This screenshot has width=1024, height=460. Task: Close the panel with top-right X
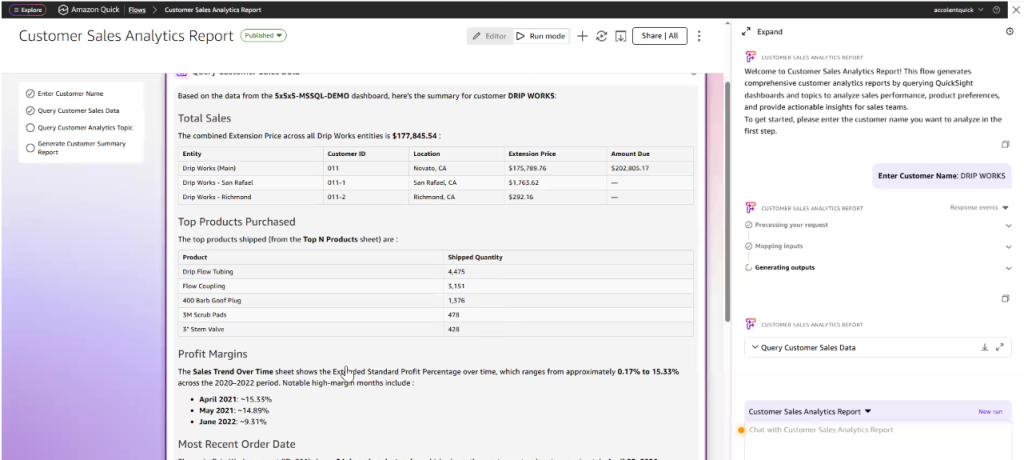[x=1016, y=10]
